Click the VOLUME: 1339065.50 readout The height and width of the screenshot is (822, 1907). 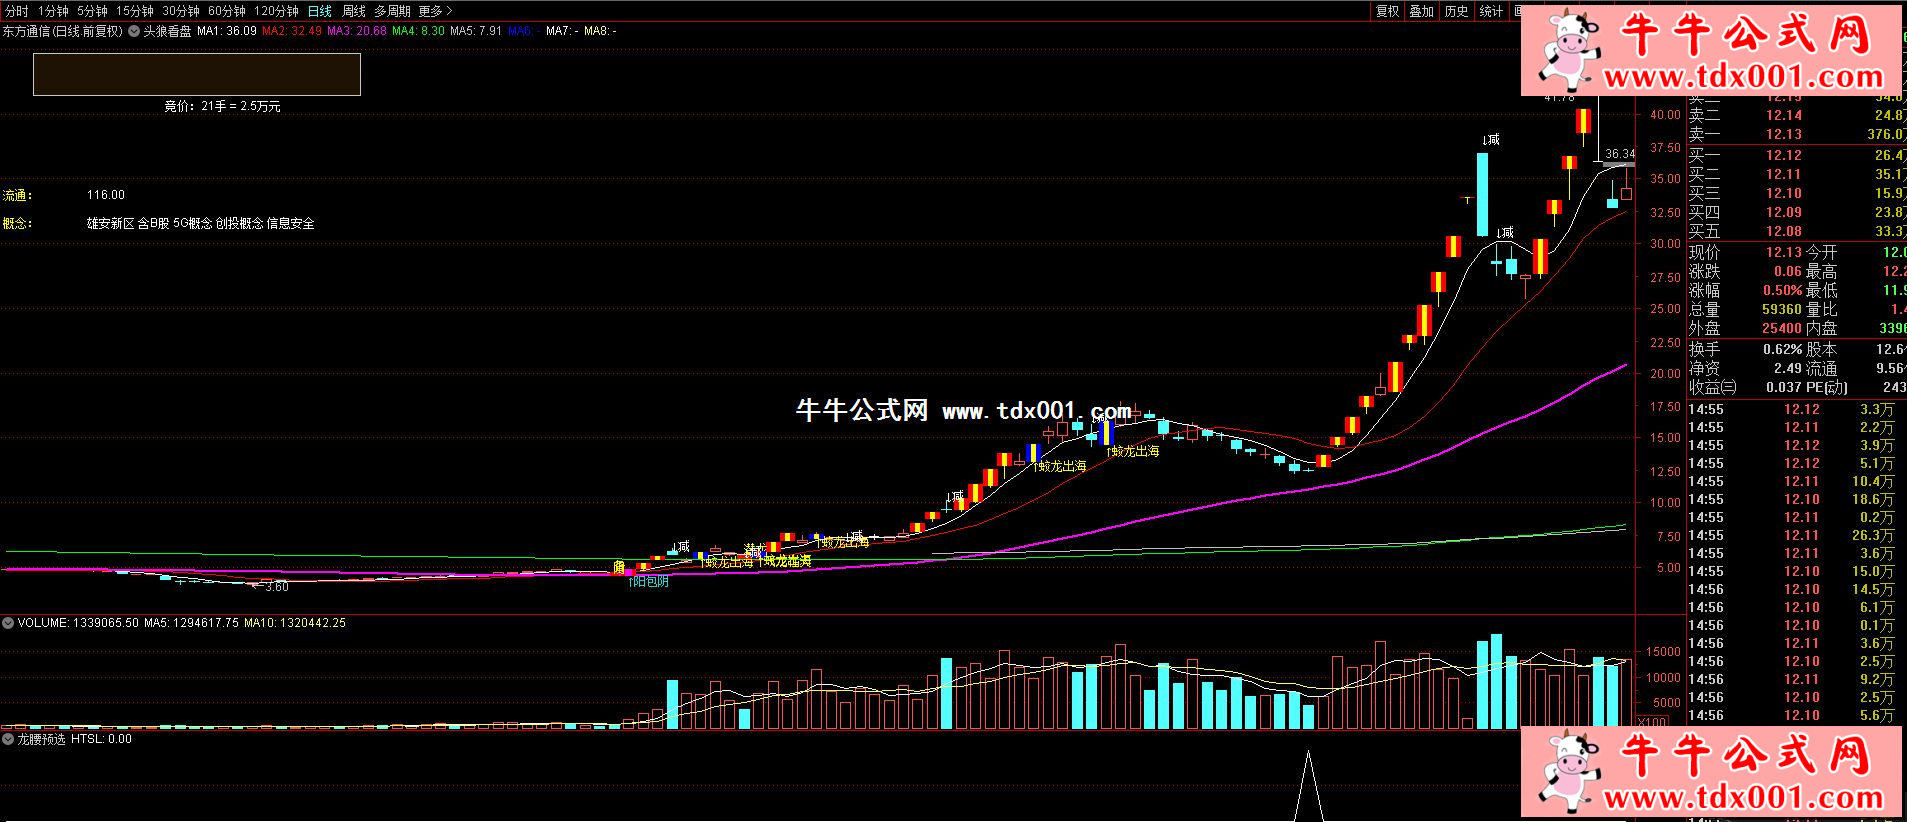pos(78,623)
